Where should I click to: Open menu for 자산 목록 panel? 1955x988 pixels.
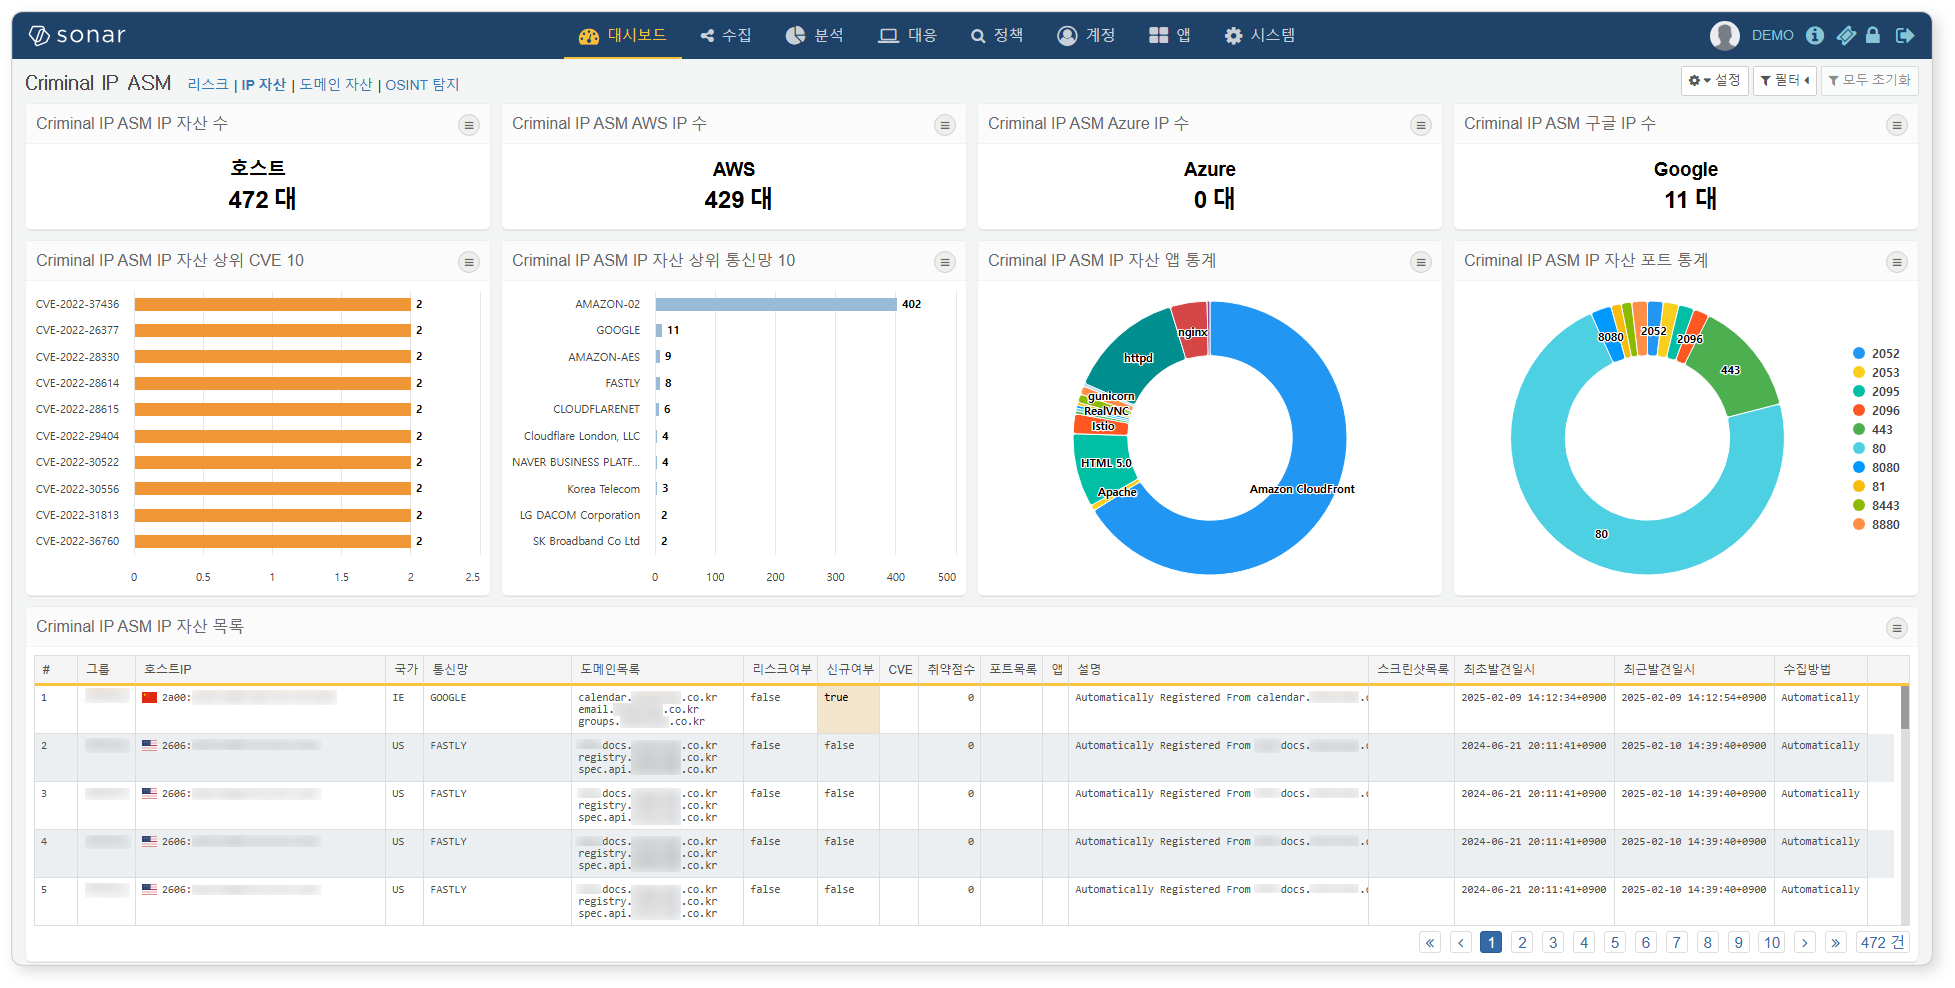(1896, 628)
